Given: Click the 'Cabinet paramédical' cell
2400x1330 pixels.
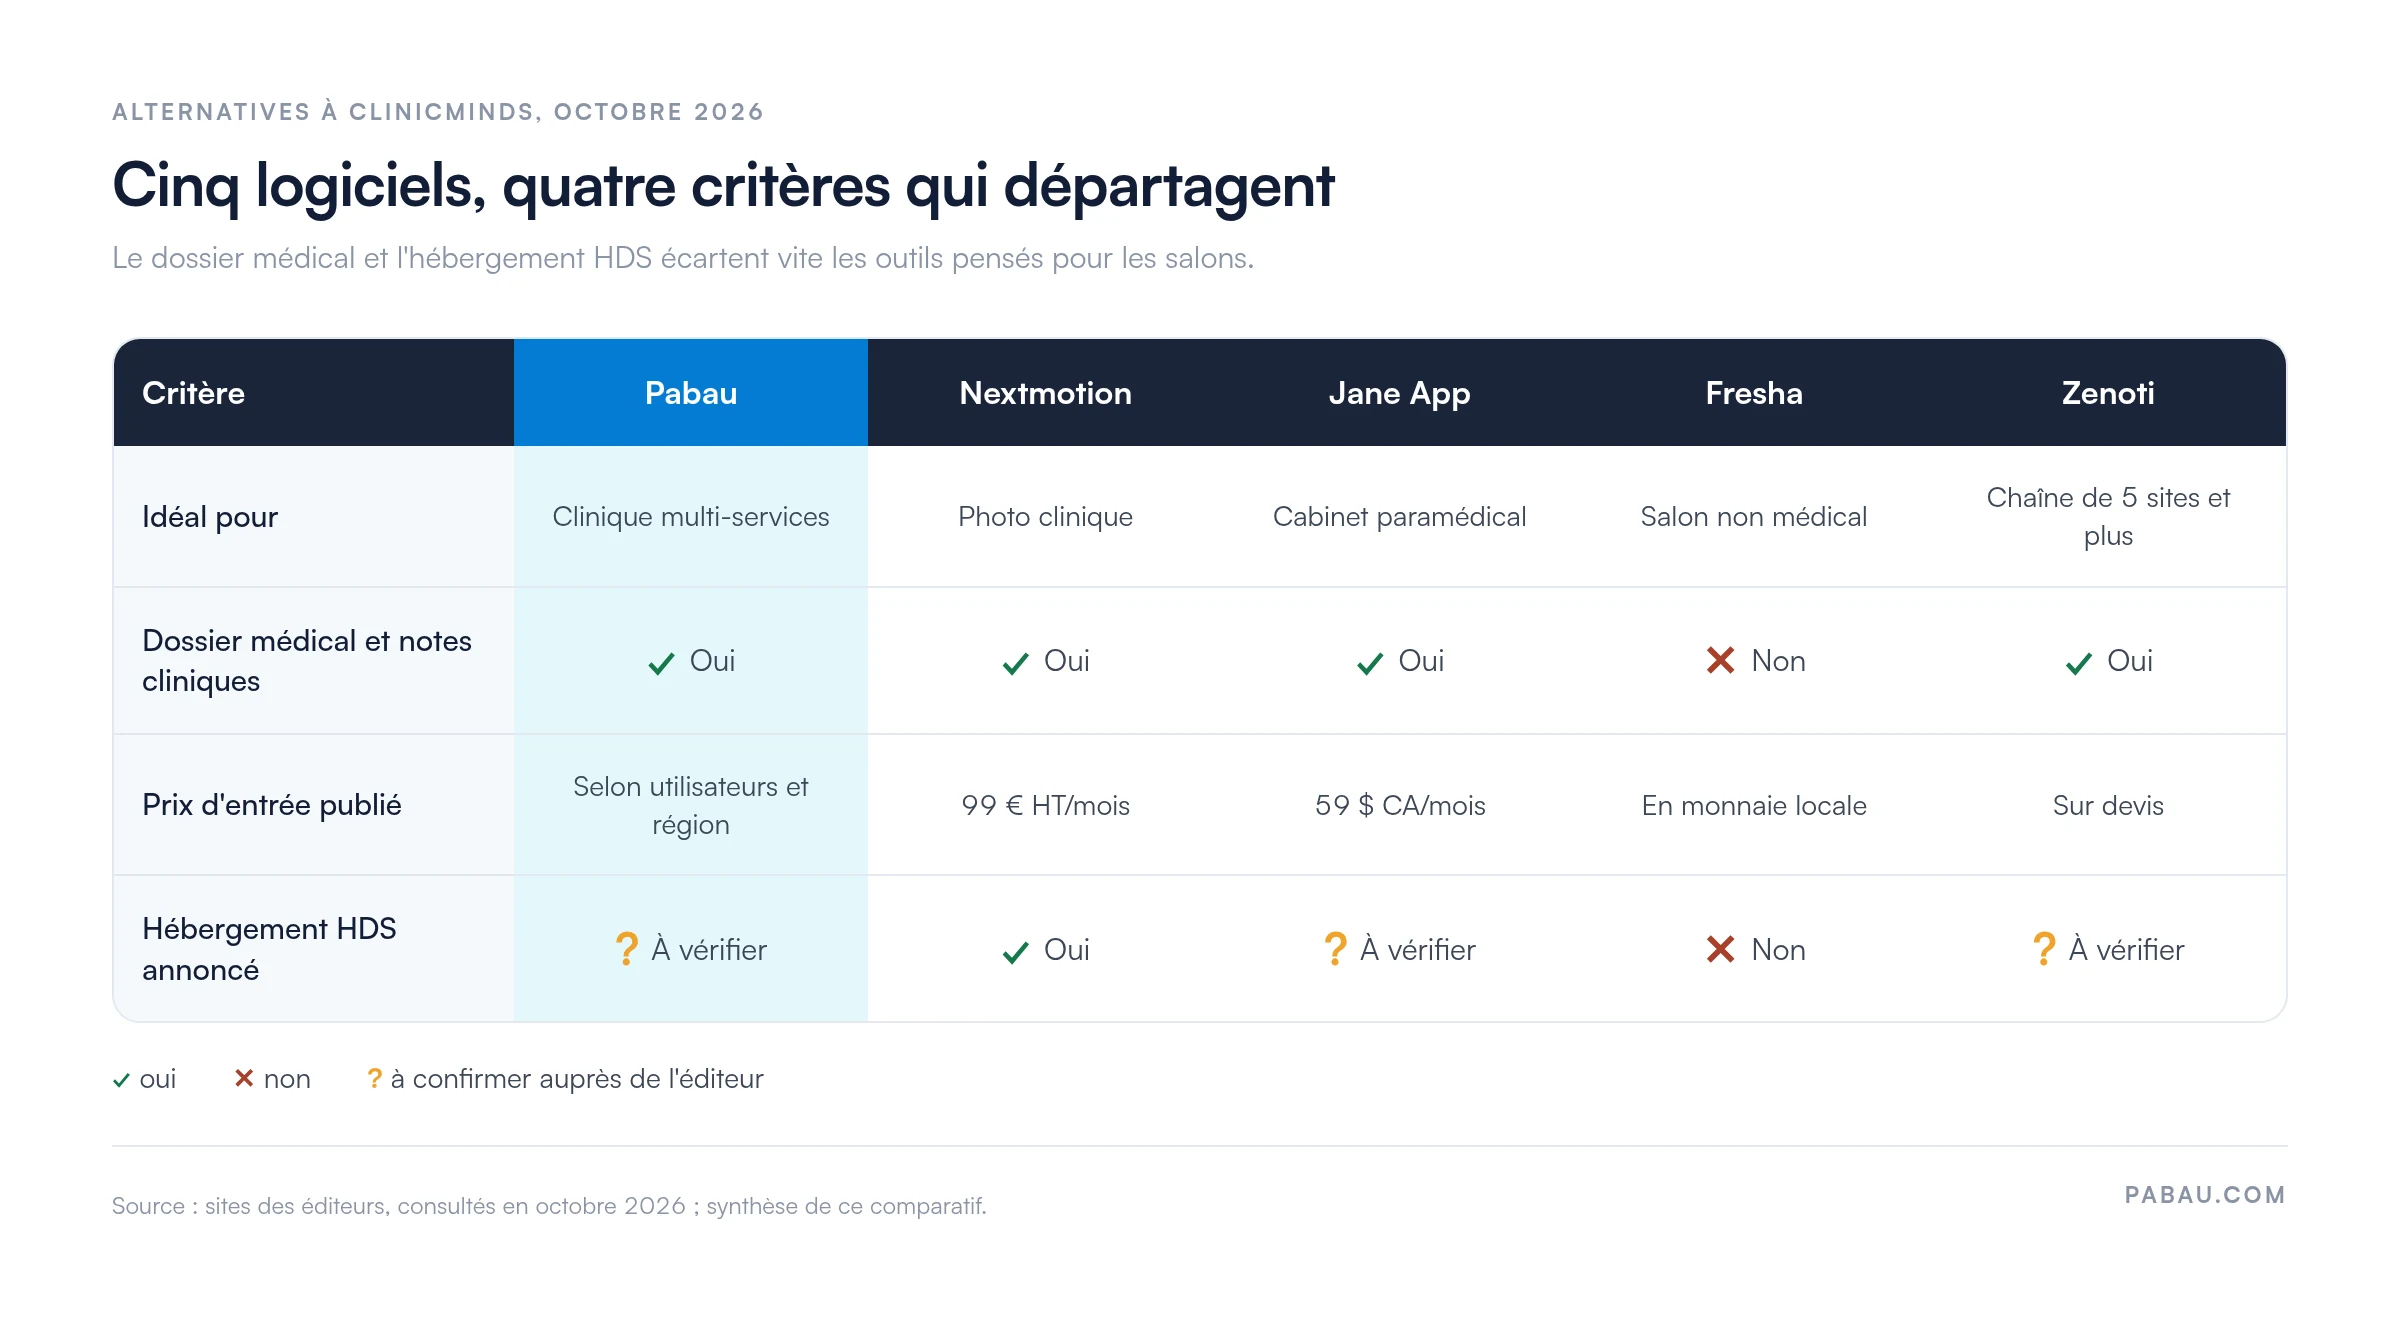Looking at the screenshot, I should click(x=1399, y=517).
